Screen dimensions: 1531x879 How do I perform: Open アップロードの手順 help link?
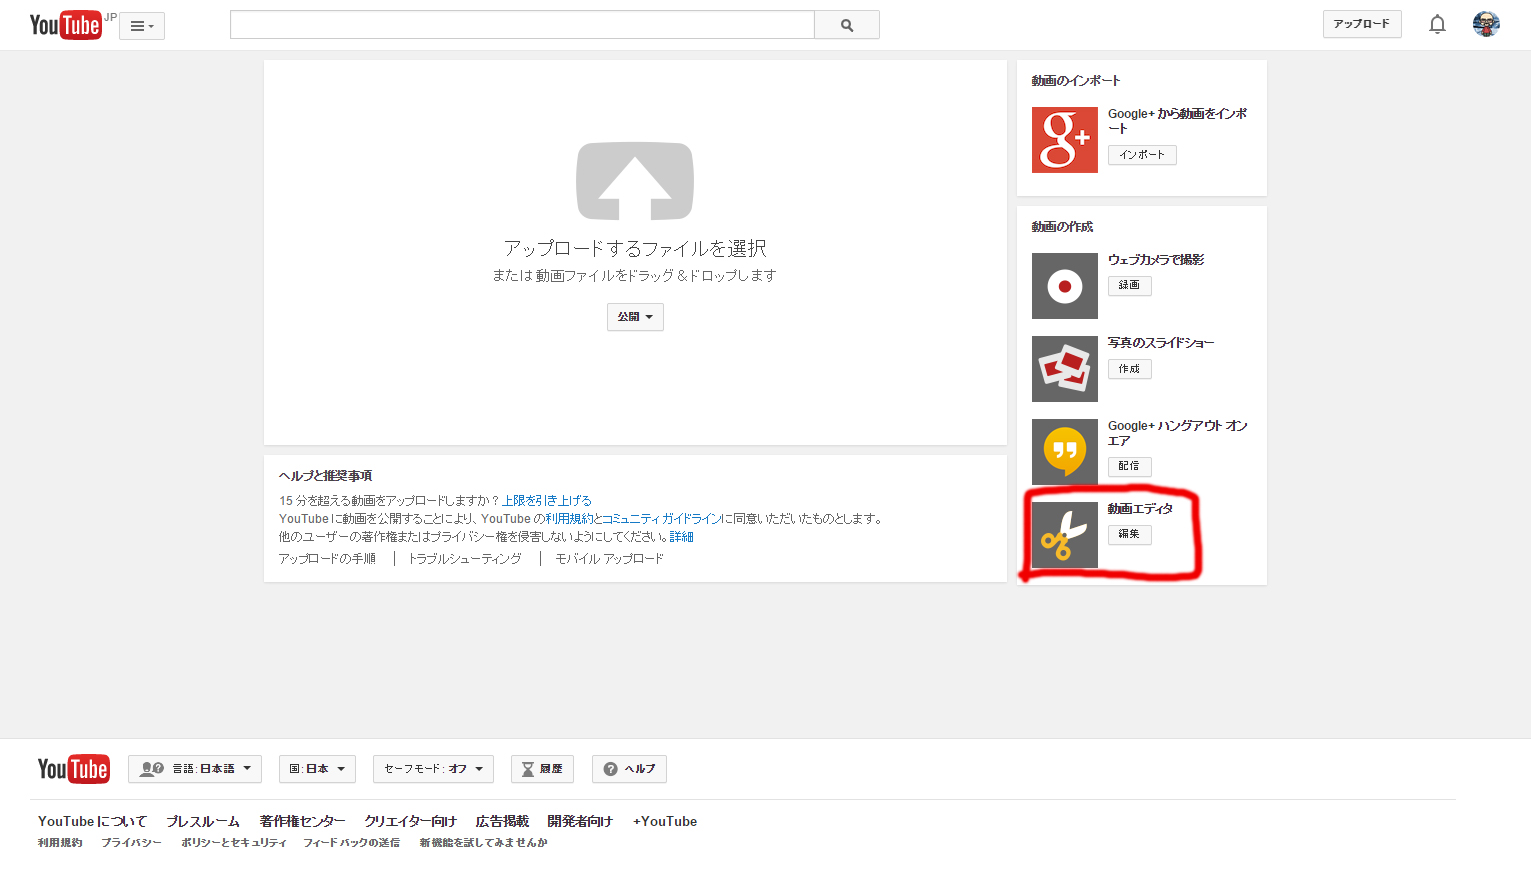pos(327,559)
